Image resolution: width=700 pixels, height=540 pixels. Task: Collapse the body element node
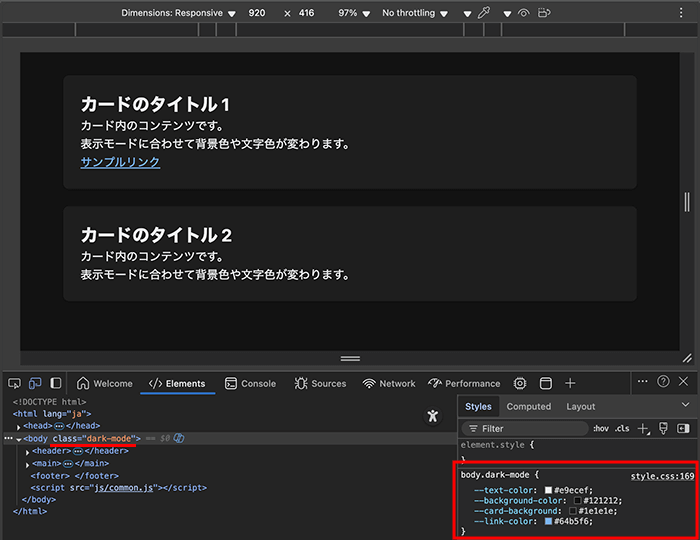19,439
